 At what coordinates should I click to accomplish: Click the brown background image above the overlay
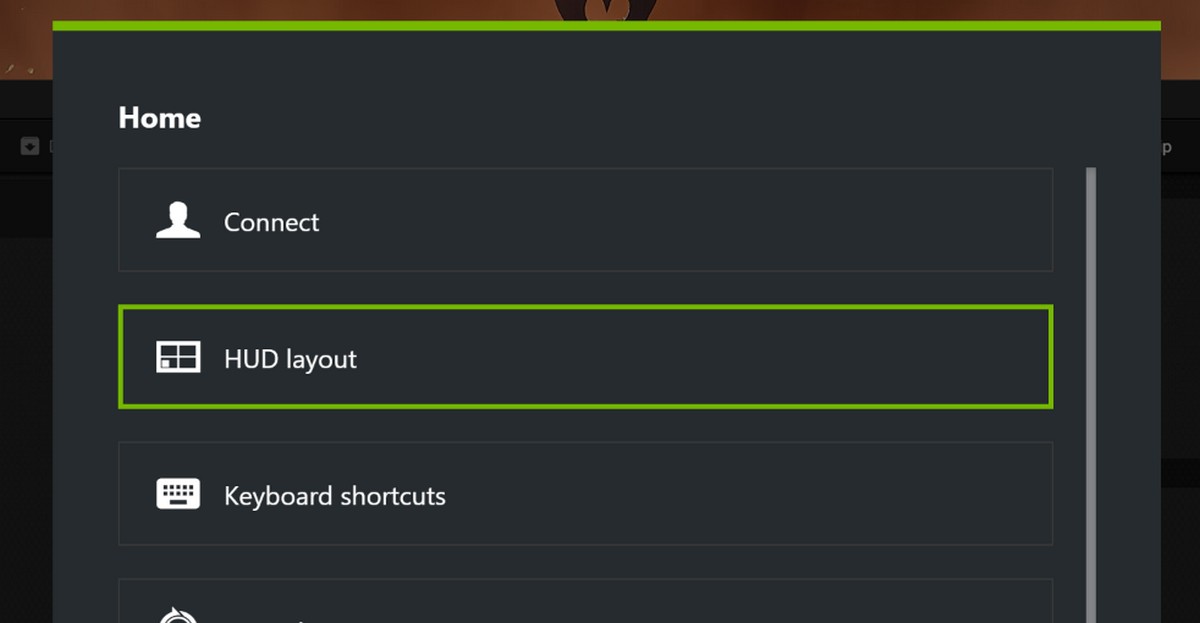300,10
